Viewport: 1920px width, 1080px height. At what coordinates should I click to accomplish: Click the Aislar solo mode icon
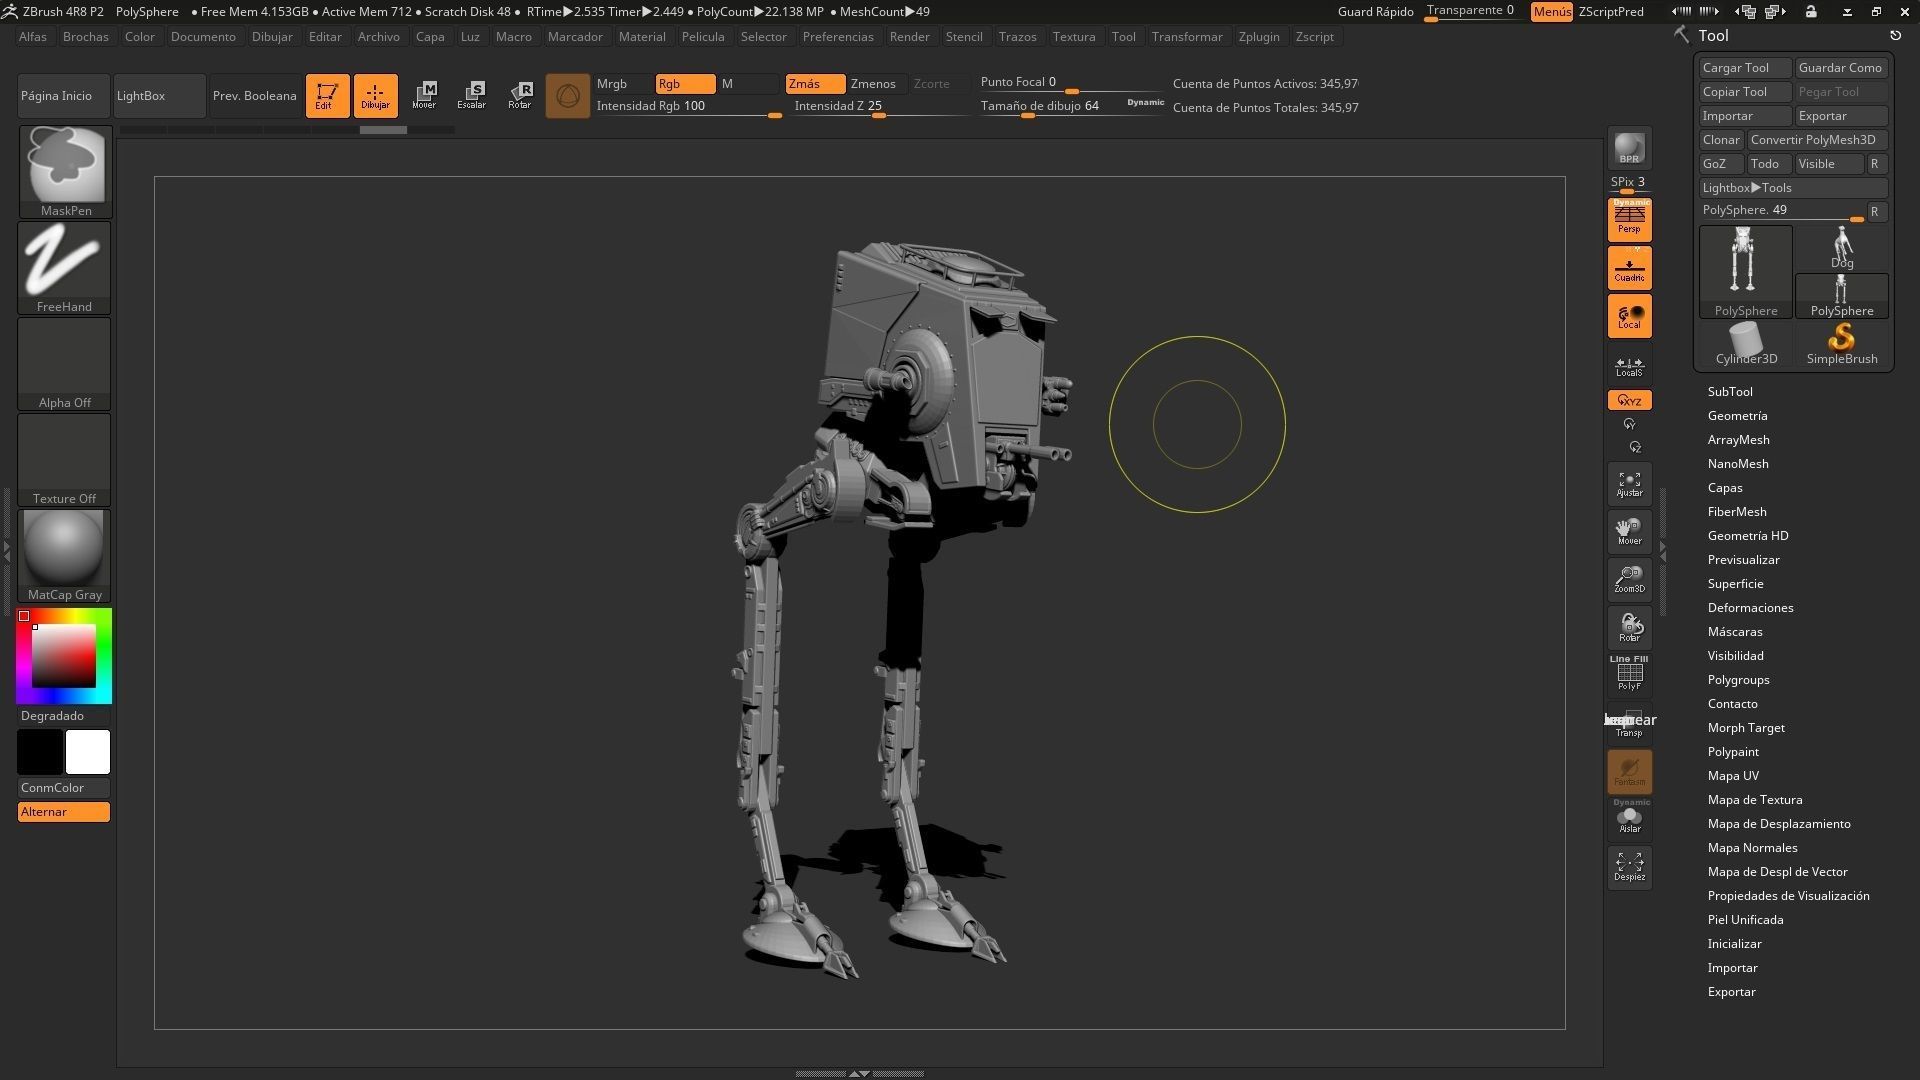(1629, 818)
